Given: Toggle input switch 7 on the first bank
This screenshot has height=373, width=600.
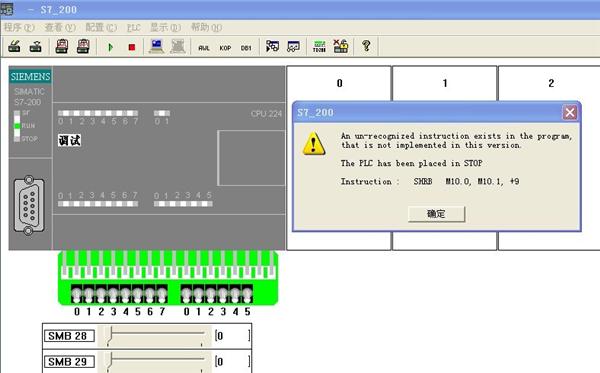Looking at the screenshot, I should coord(162,295).
